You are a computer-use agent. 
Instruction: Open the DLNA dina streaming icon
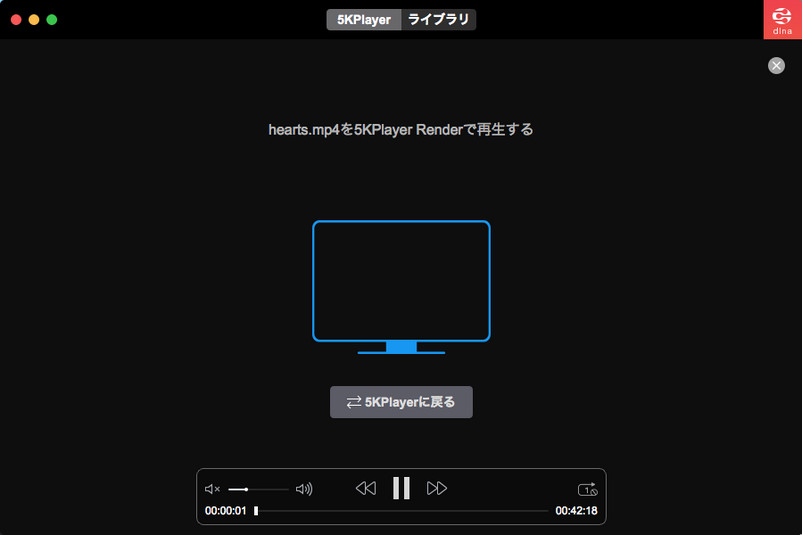(x=782, y=20)
